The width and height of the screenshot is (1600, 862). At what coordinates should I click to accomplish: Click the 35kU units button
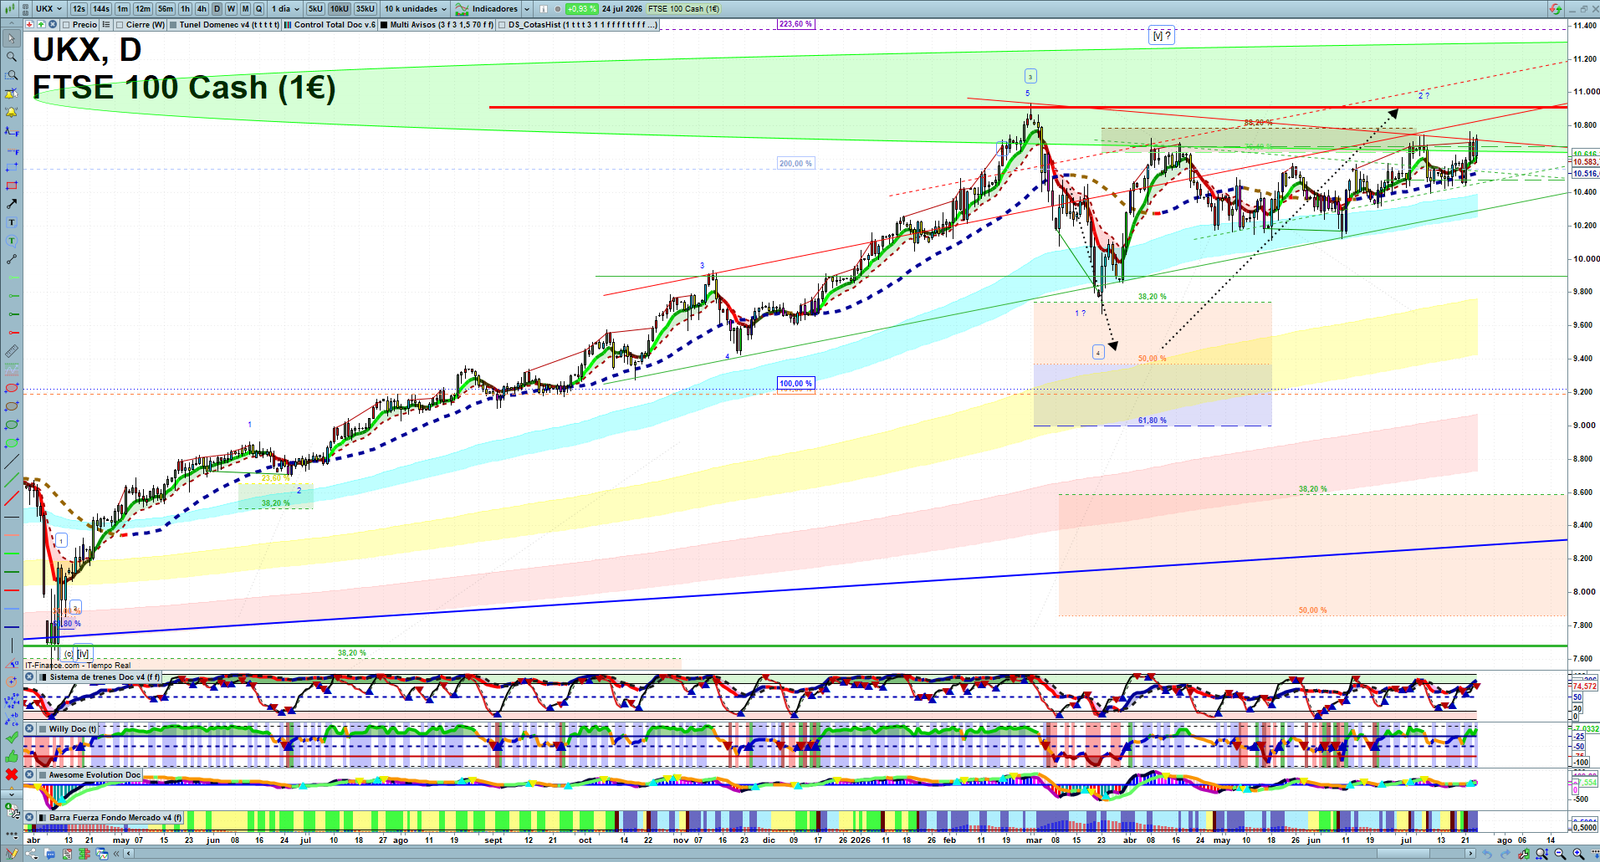click(365, 8)
